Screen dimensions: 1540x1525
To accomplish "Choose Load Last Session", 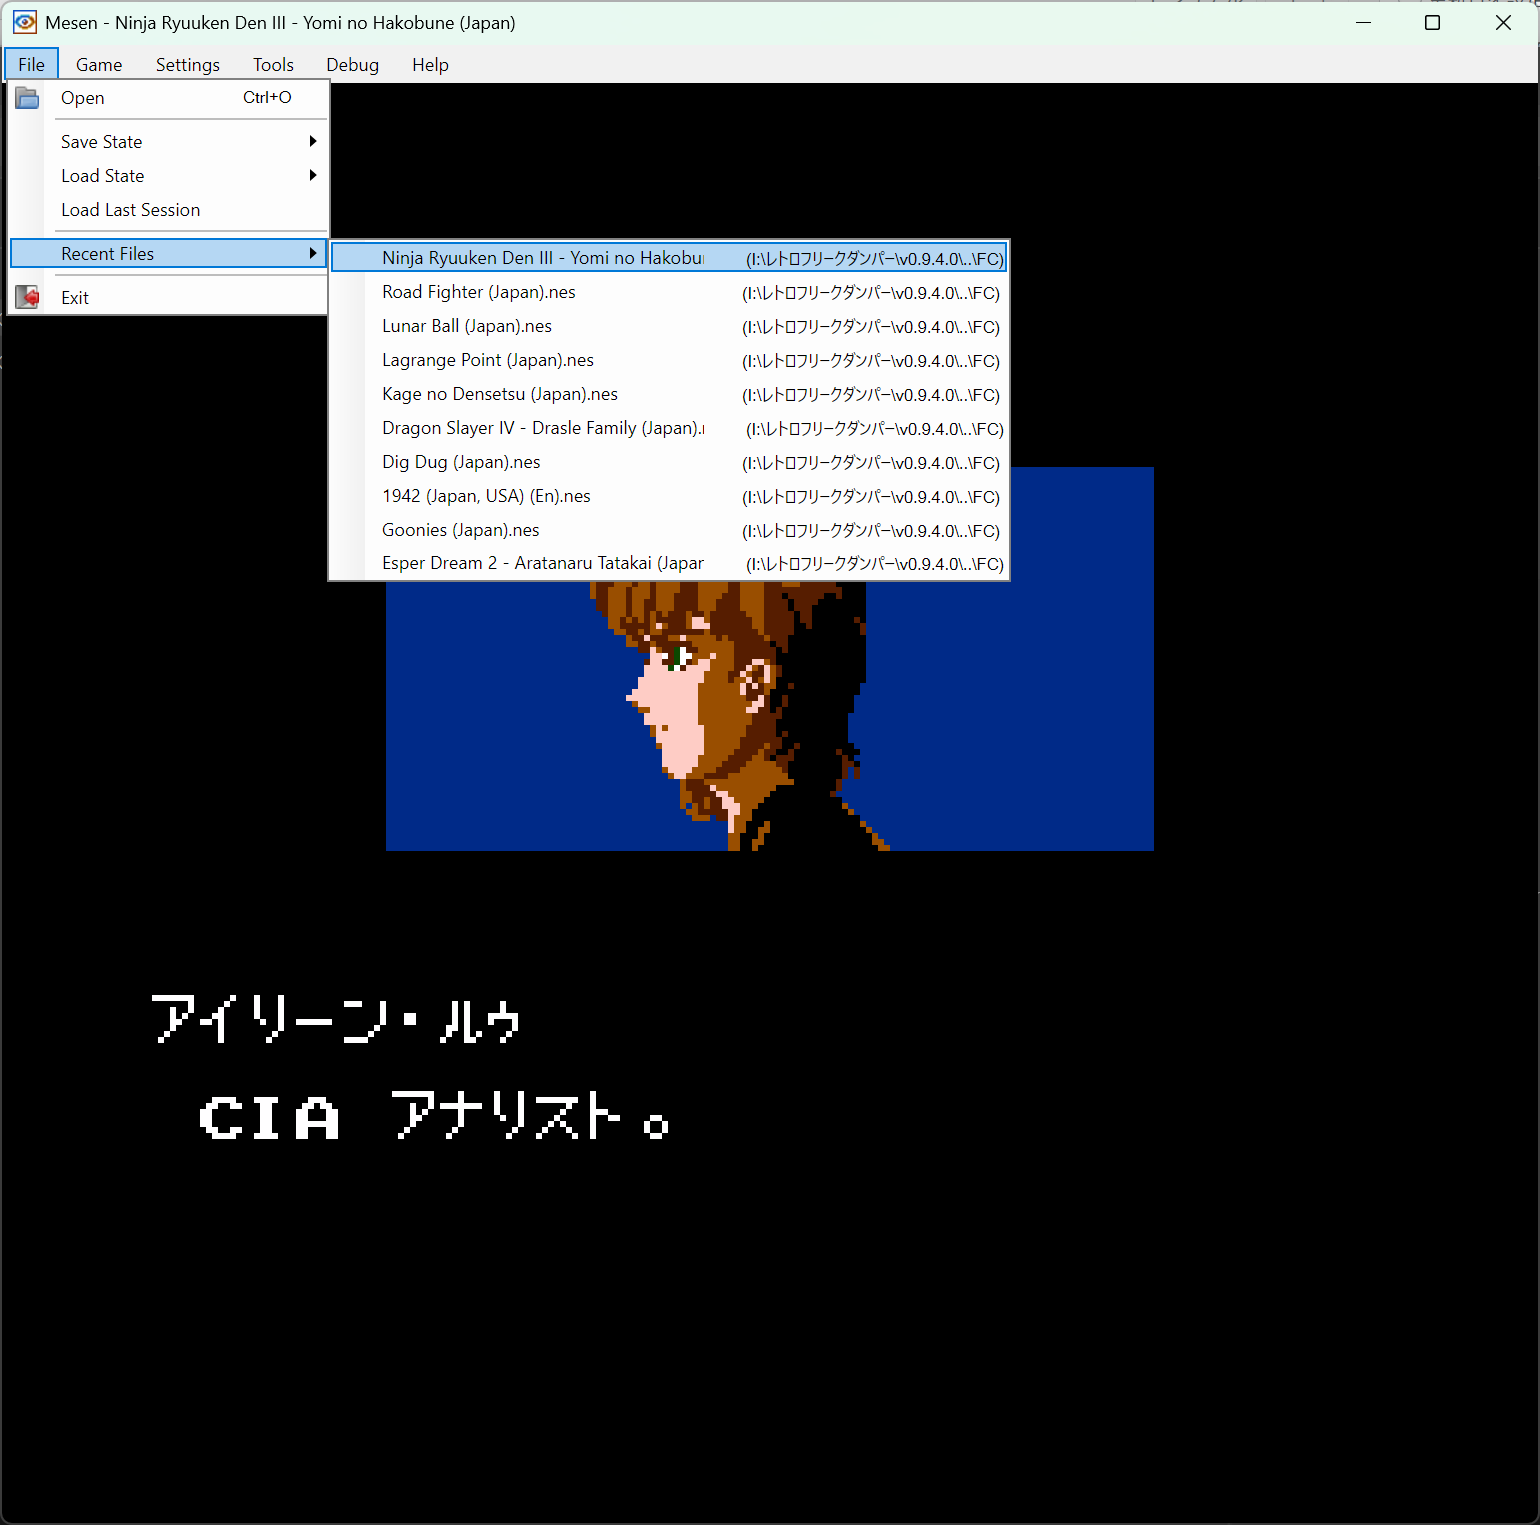I will click(130, 210).
